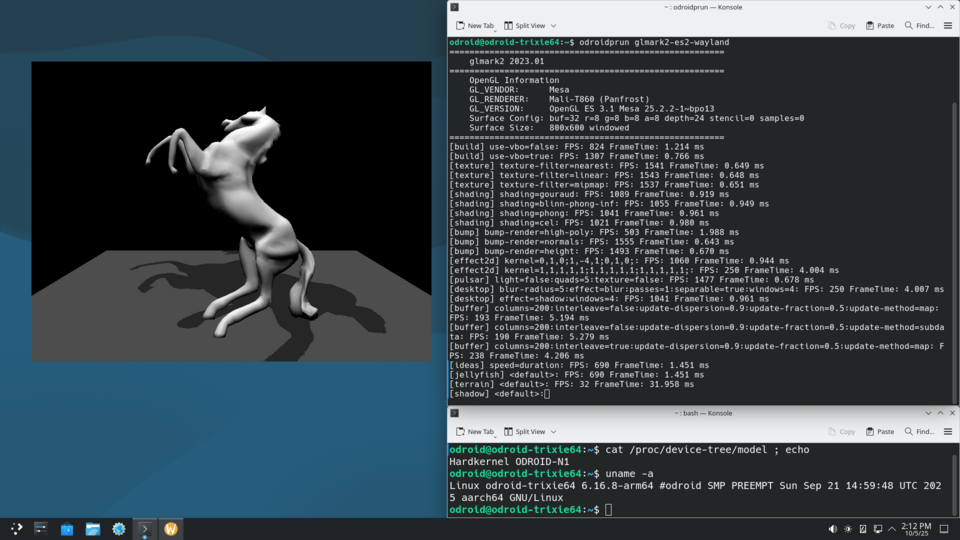Expand Split View dropdown in bash Konsole
This screenshot has width=960, height=540.
pos(553,431)
